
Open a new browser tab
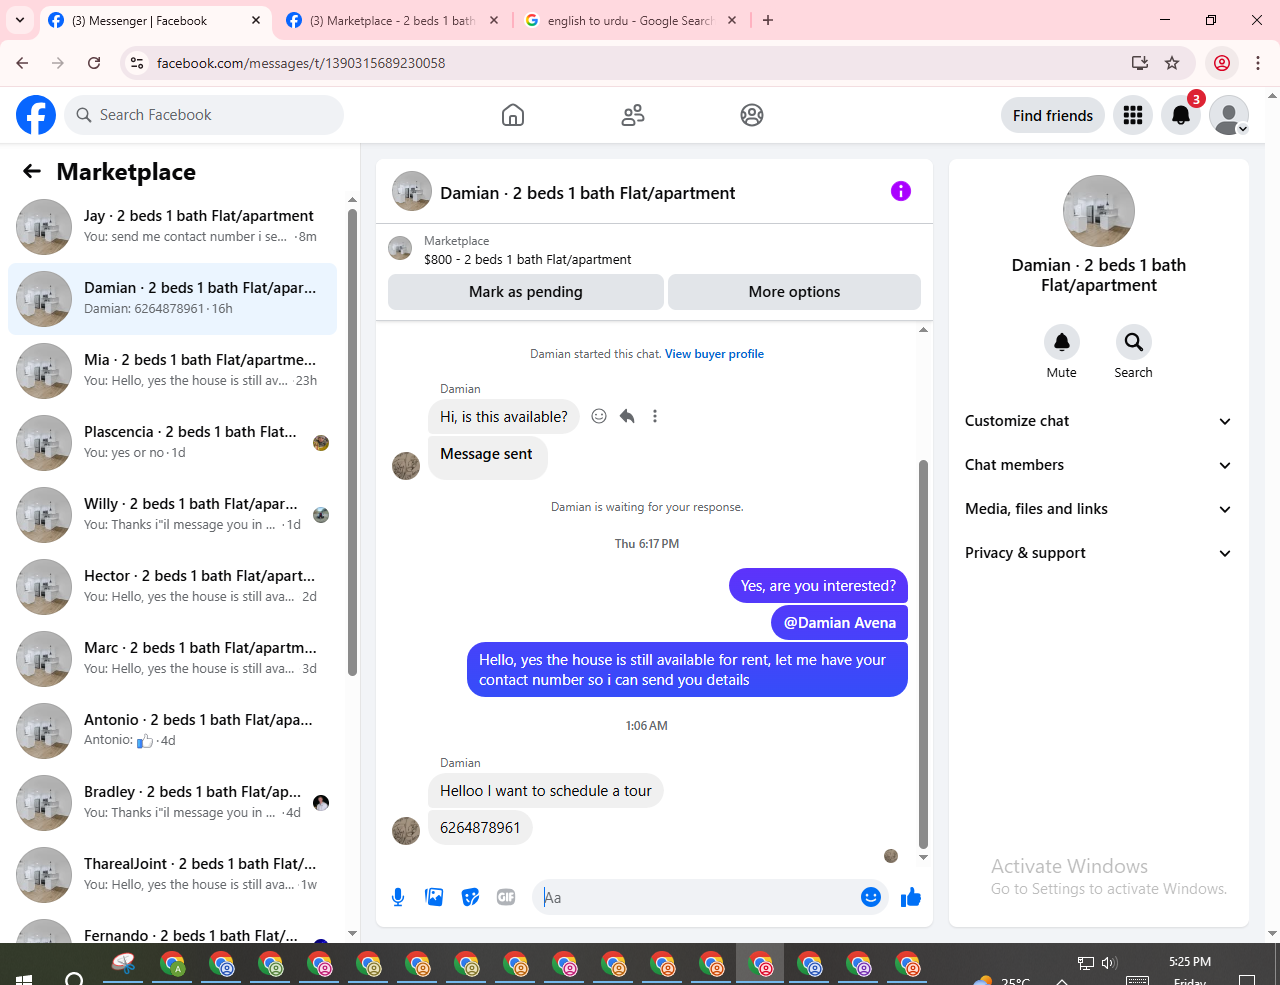pyautogui.click(x=768, y=20)
